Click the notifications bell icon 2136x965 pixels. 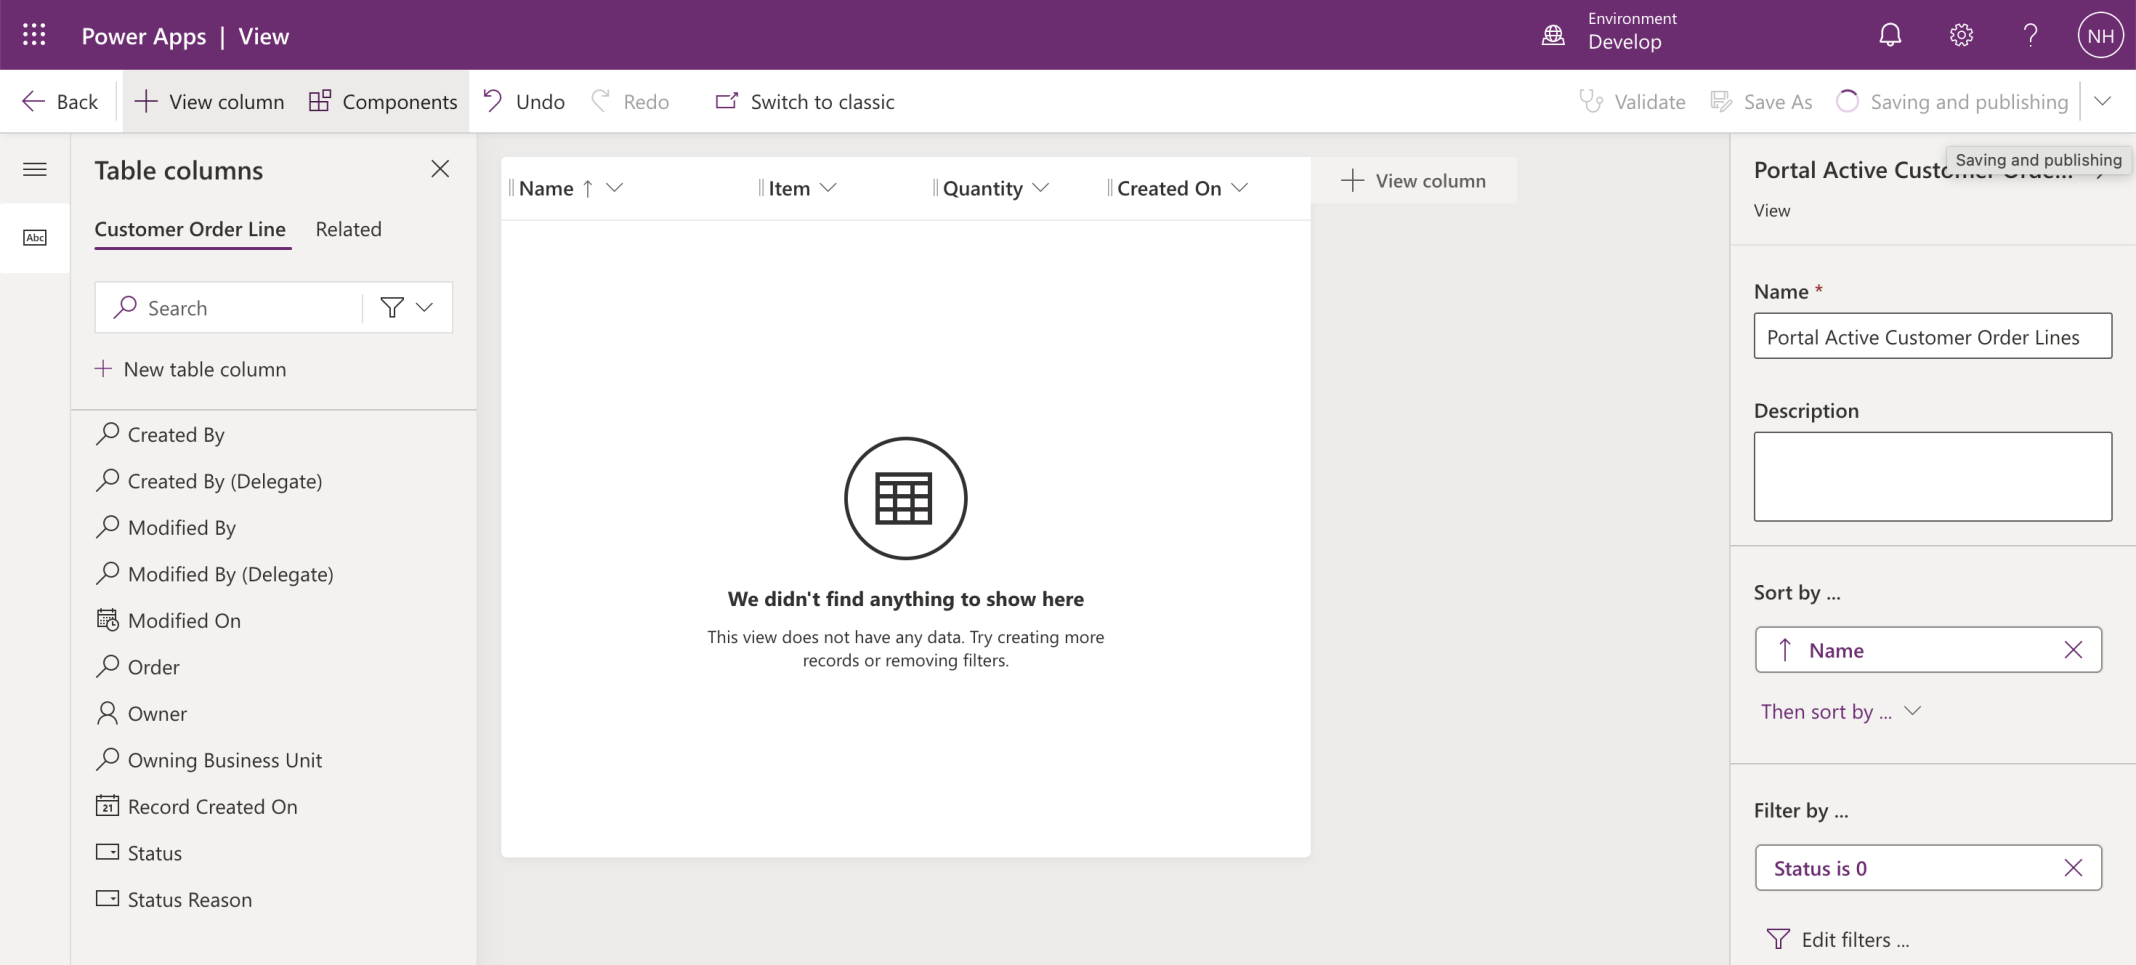point(1889,36)
